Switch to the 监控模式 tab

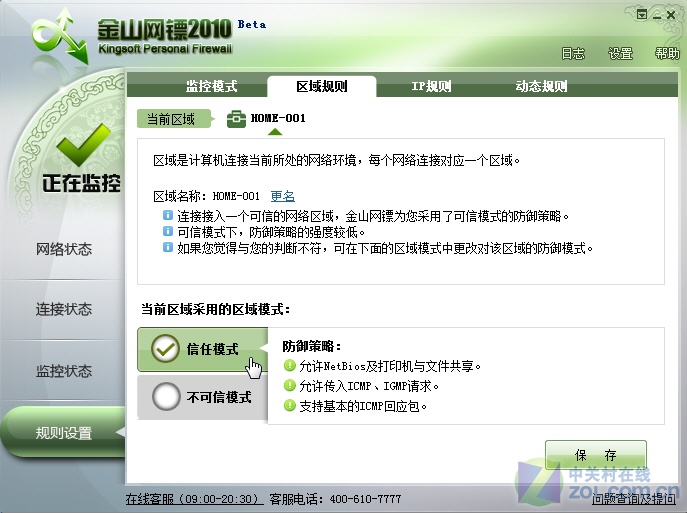[x=211, y=86]
